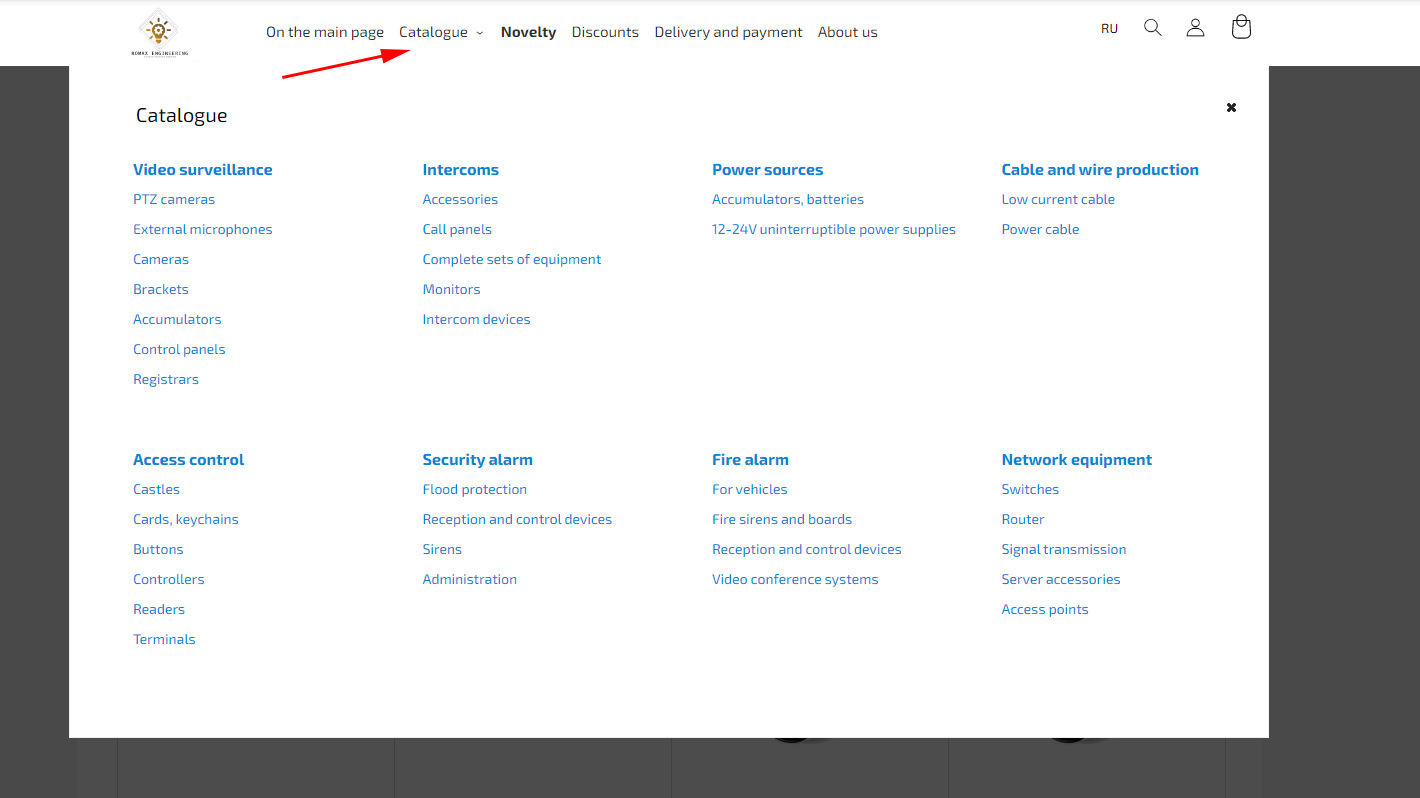
Task: Choose 12-24V uninterruptible power supplies
Action: [833, 229]
